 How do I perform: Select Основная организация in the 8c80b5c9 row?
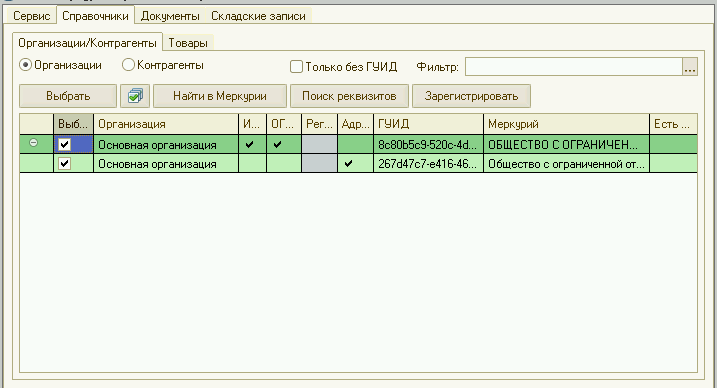166,144
